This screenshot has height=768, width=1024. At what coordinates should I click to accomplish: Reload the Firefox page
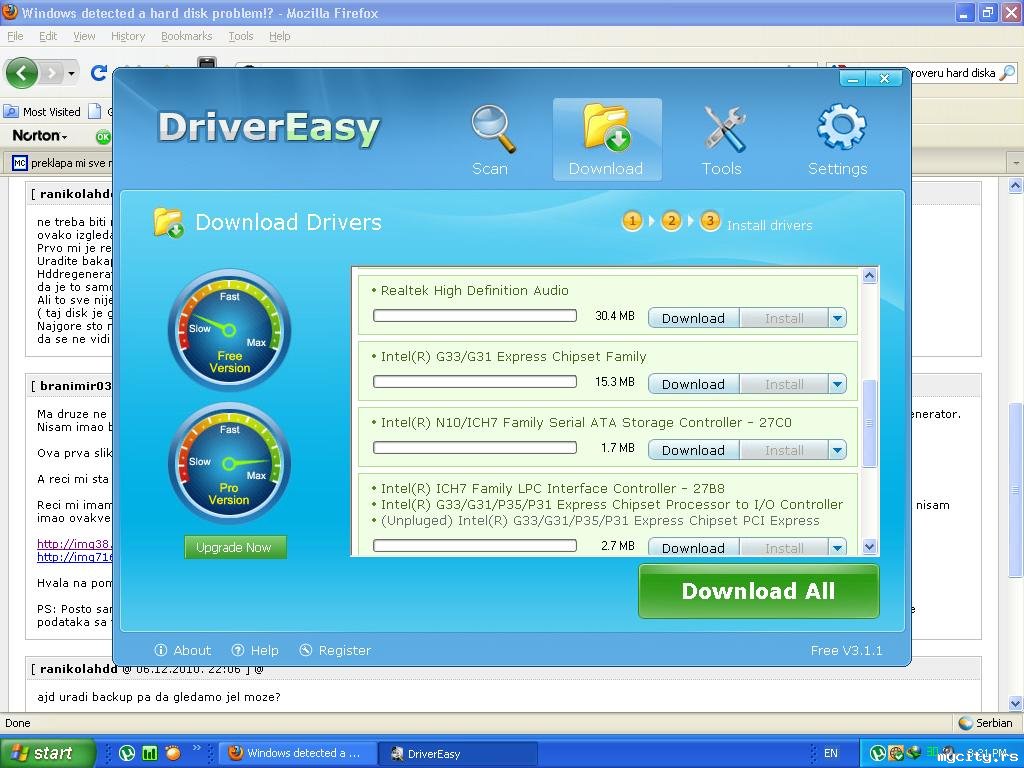coord(99,72)
